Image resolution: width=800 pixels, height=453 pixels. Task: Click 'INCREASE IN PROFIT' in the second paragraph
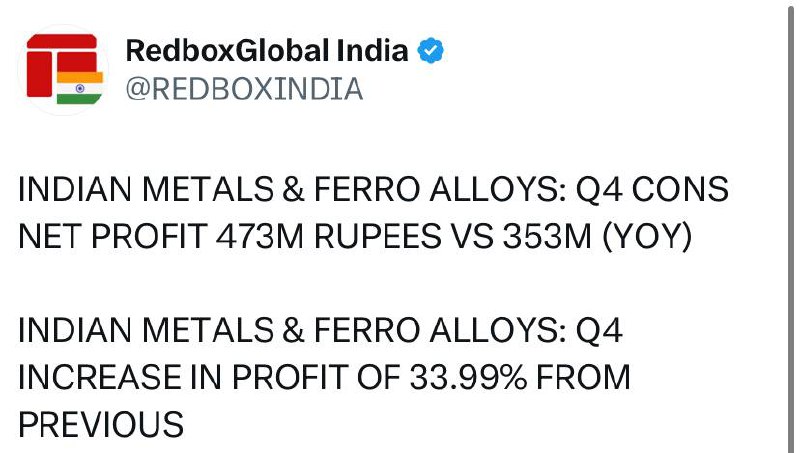click(x=183, y=378)
